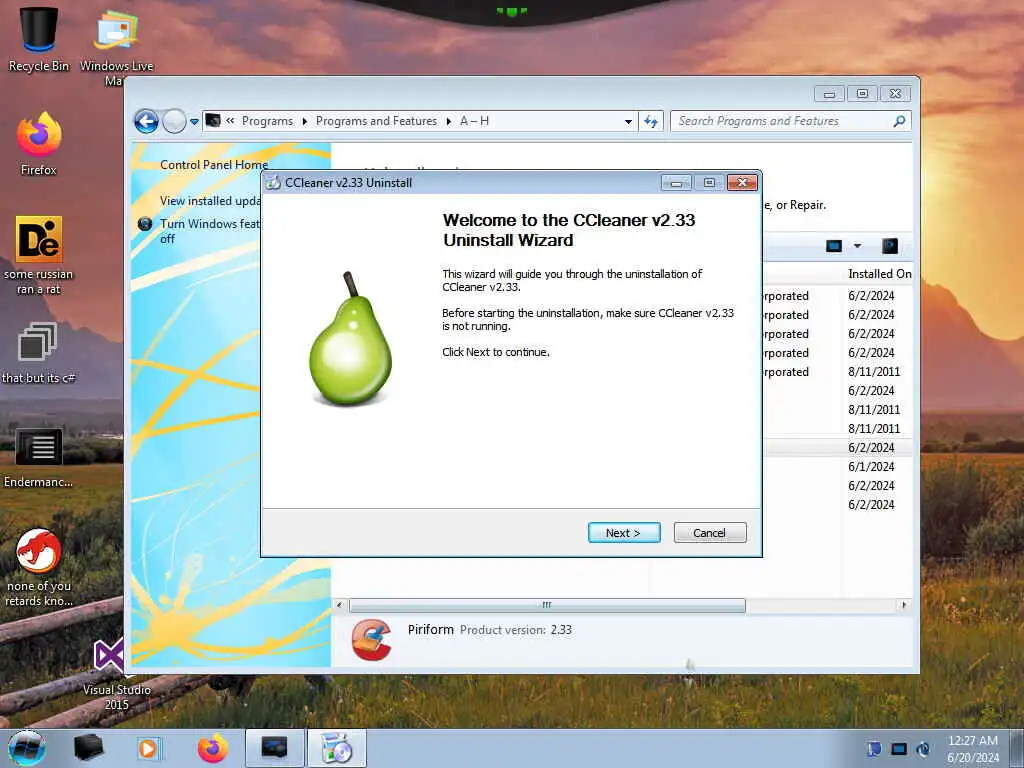Cancel the CCleaner uninstall wizard
The width and height of the screenshot is (1024, 768).
click(x=709, y=532)
